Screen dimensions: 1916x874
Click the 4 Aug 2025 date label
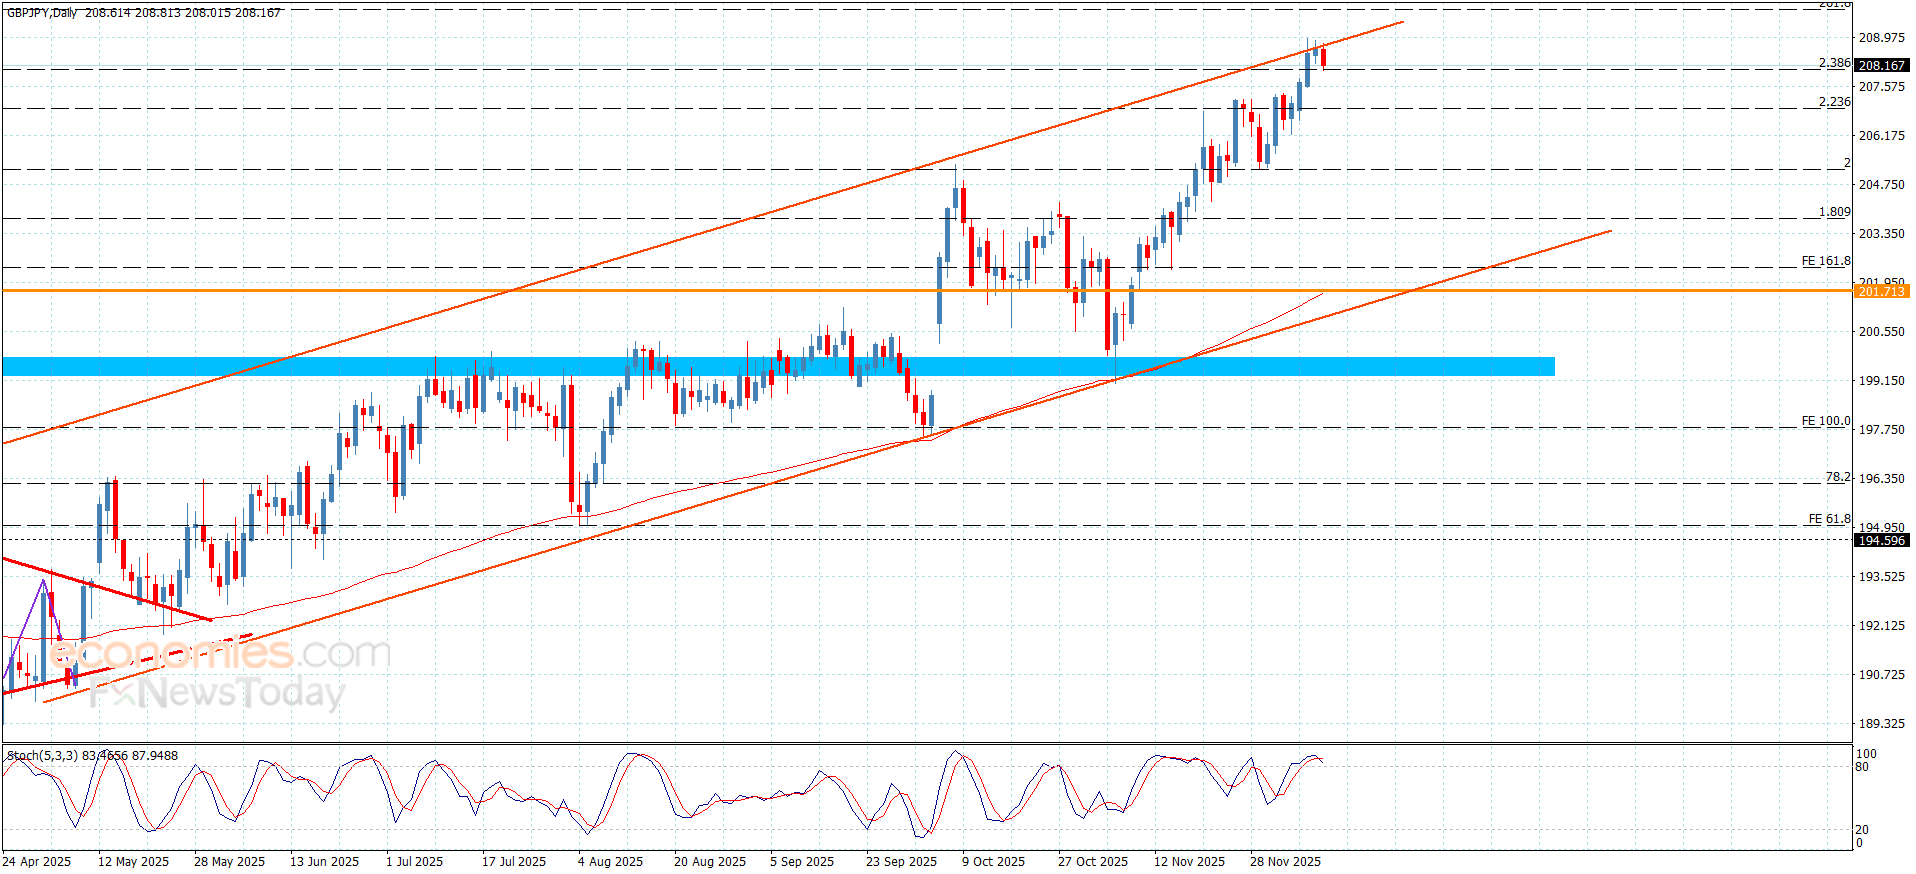tap(610, 862)
